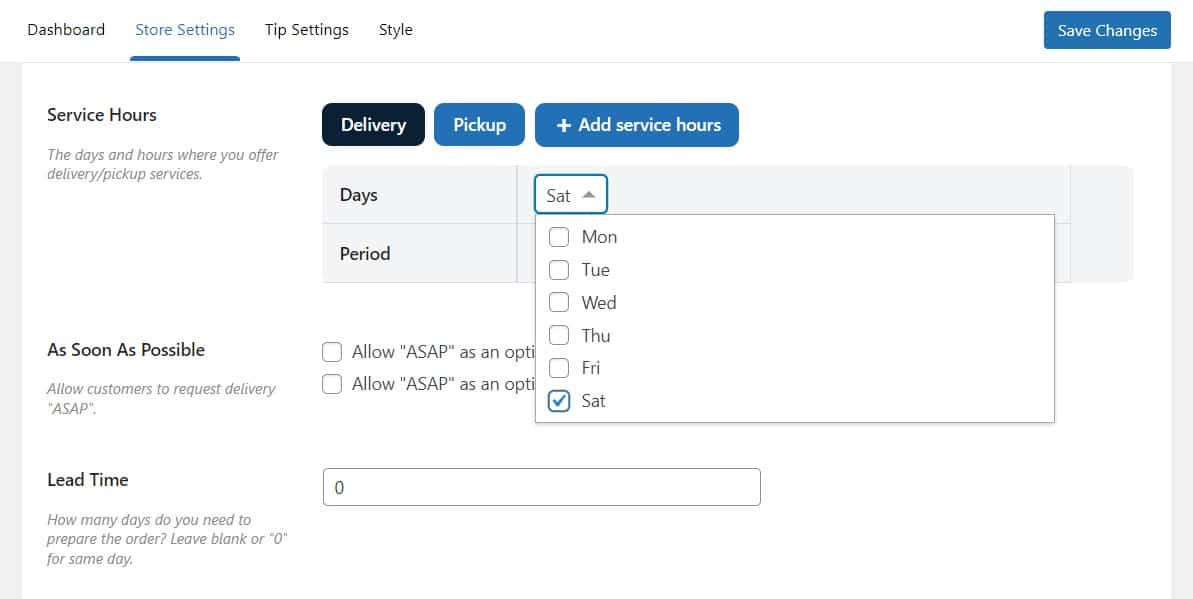The height and width of the screenshot is (599, 1193).
Task: Select the Delivery service button
Action: pos(373,125)
